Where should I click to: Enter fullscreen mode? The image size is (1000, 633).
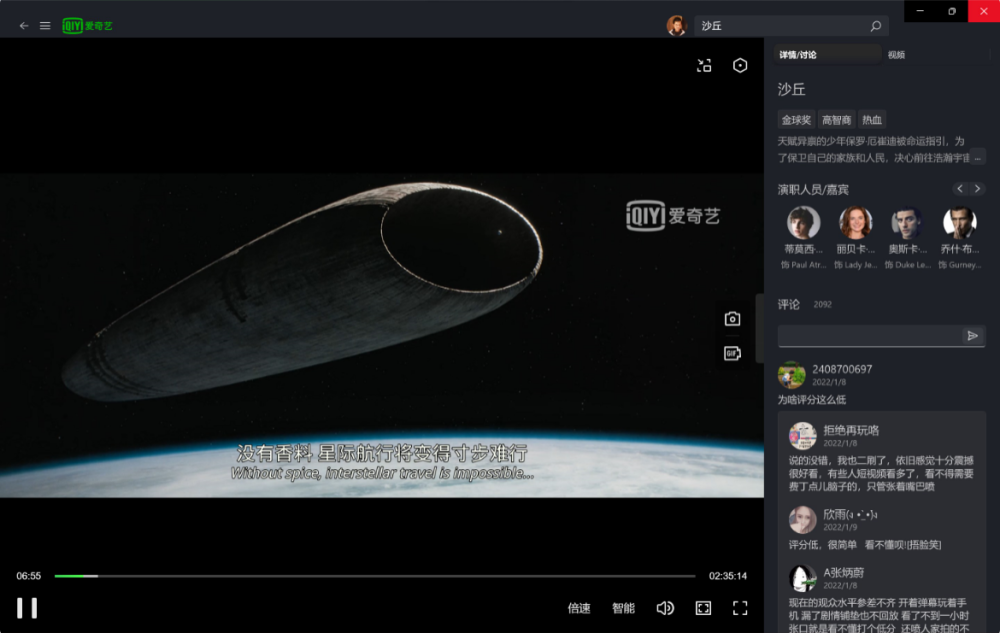point(740,608)
